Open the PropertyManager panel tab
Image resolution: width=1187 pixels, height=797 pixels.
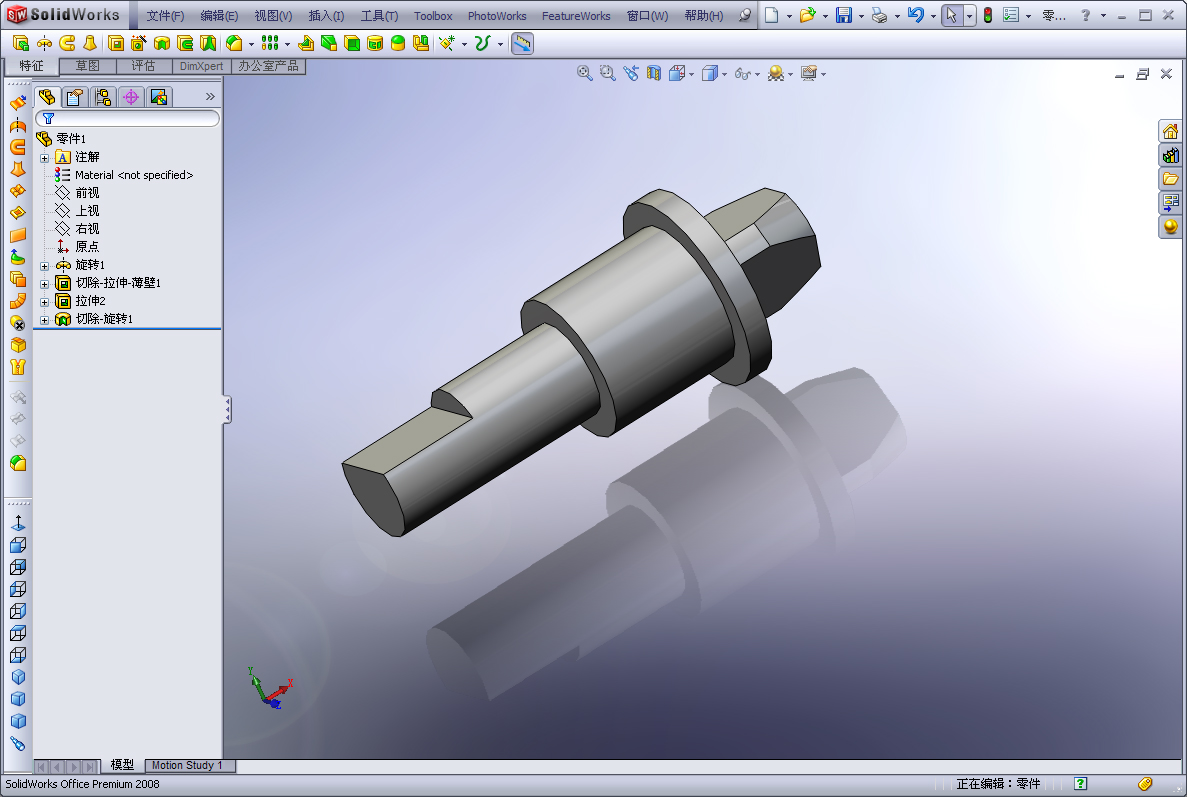(x=74, y=97)
